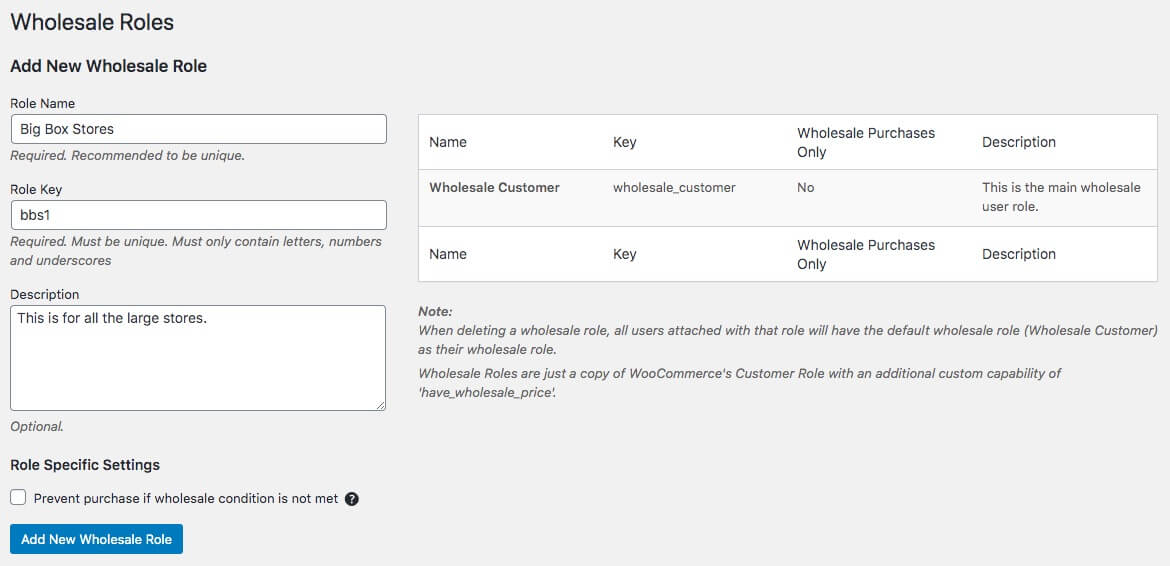This screenshot has height=566, width=1170.
Task: Click the Key column in table footer
Action: click(624, 254)
